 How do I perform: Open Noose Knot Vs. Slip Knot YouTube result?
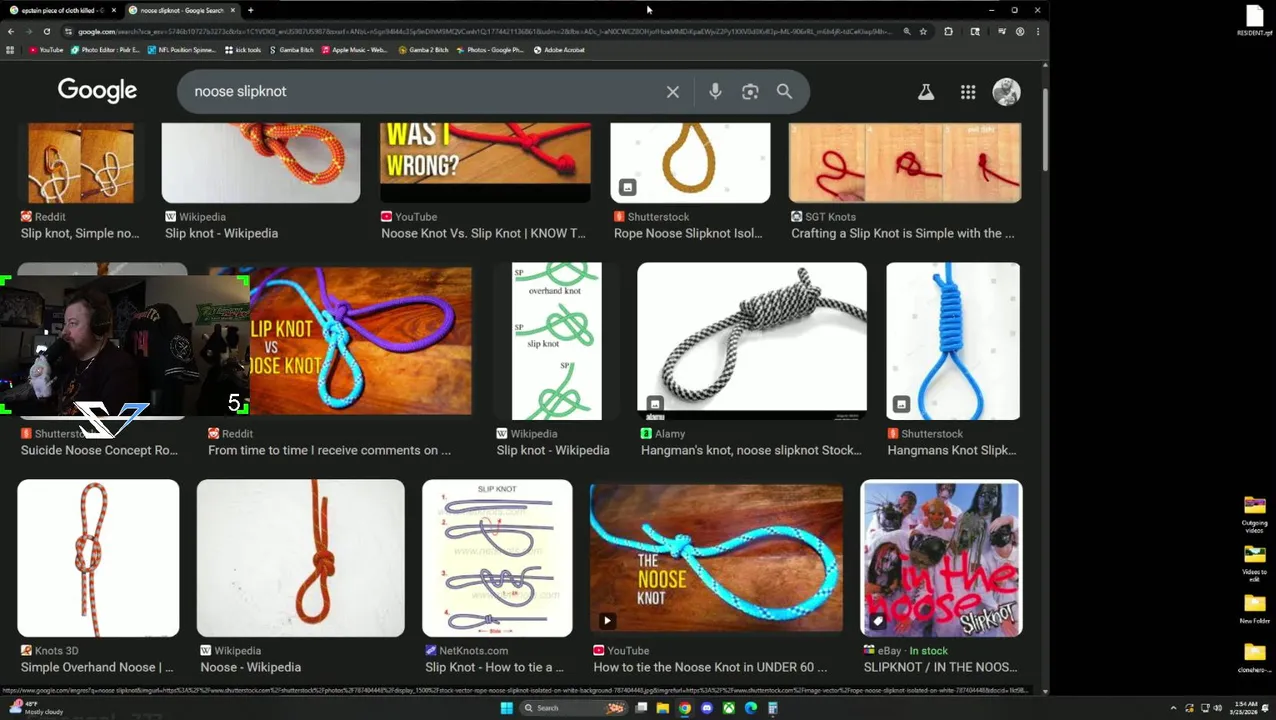[483, 233]
